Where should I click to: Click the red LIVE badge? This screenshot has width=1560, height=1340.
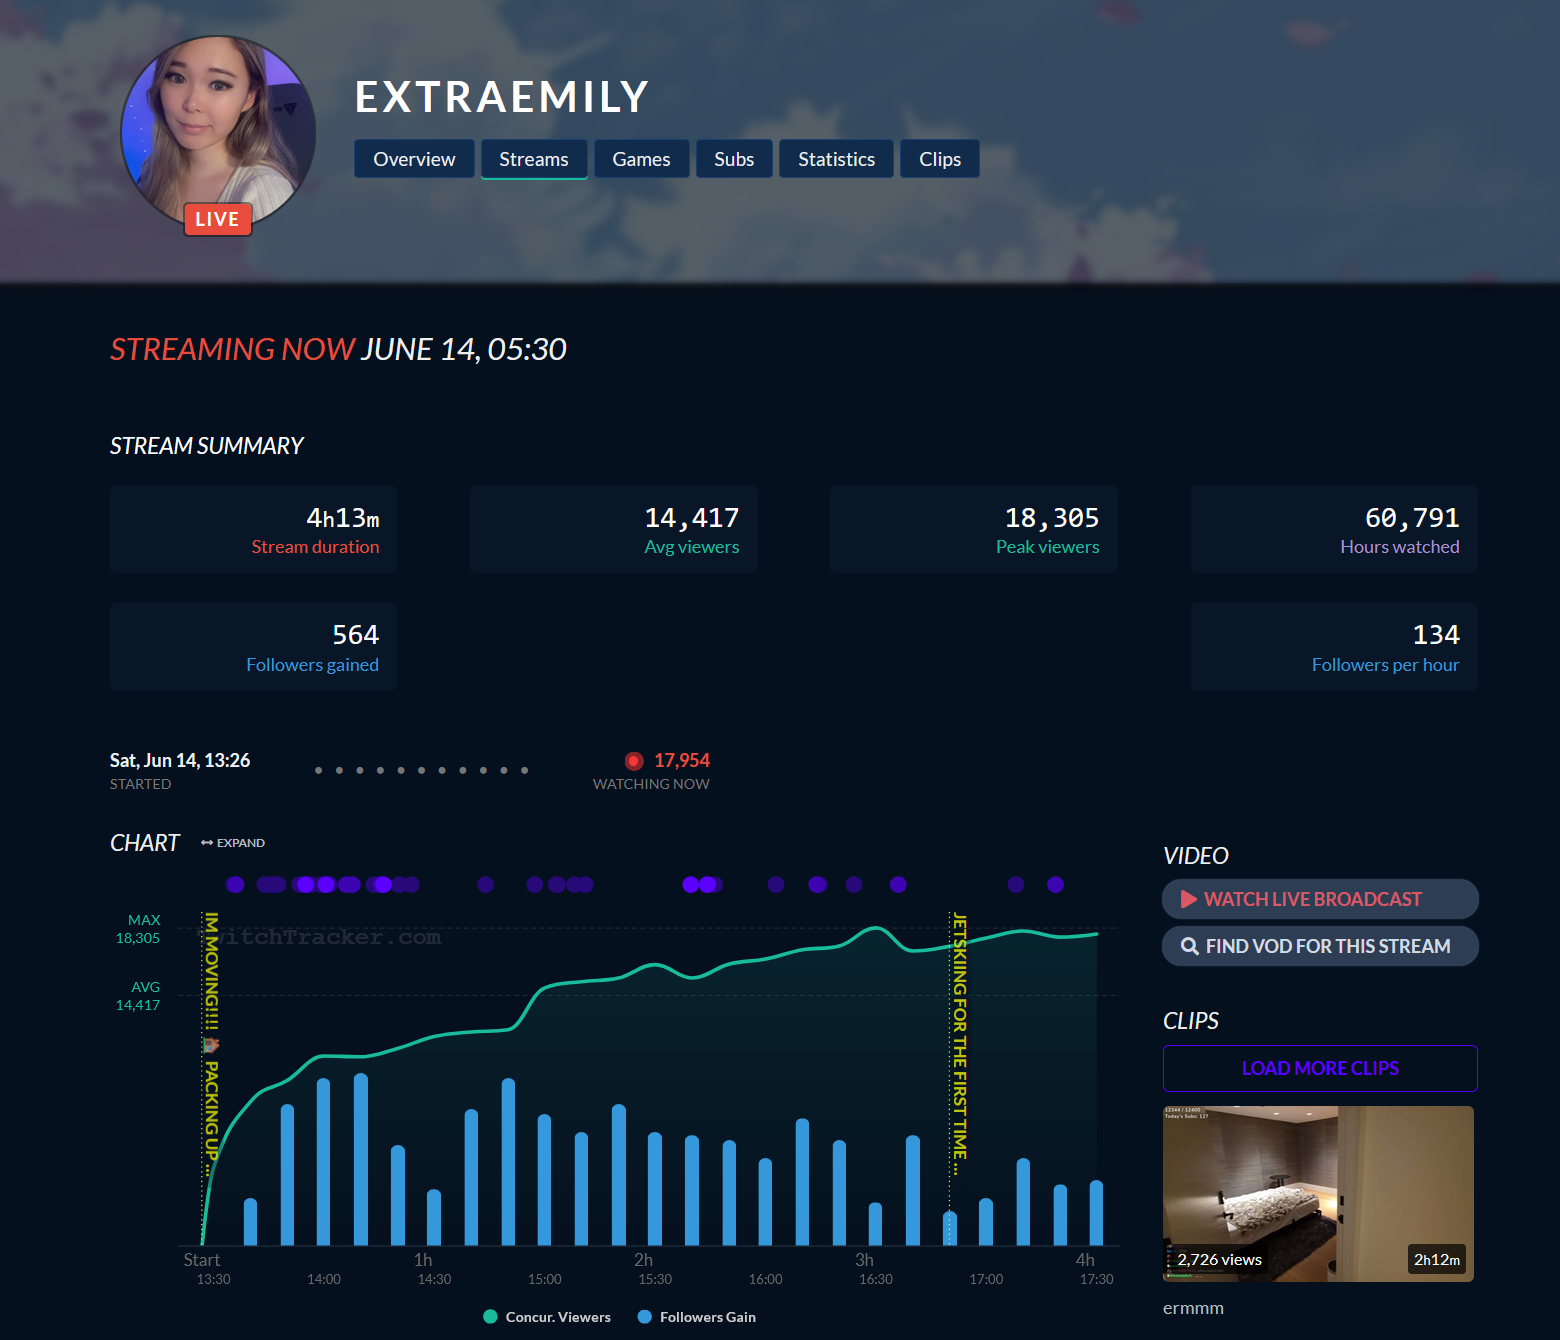click(x=217, y=219)
